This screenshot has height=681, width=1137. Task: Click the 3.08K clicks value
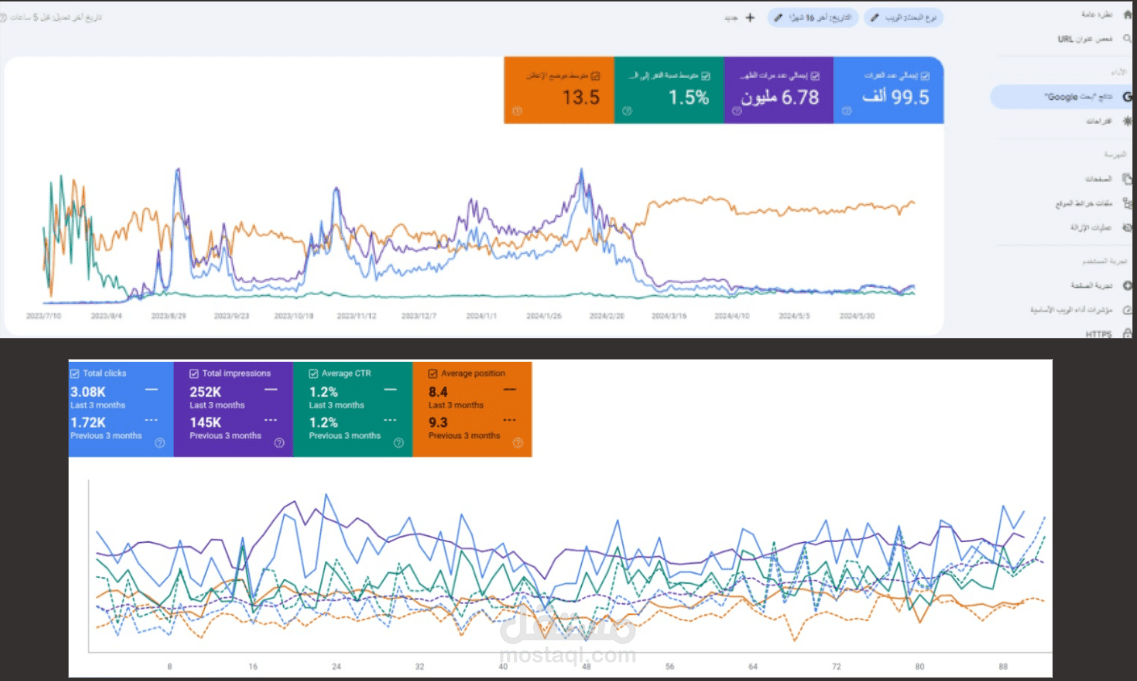point(88,392)
